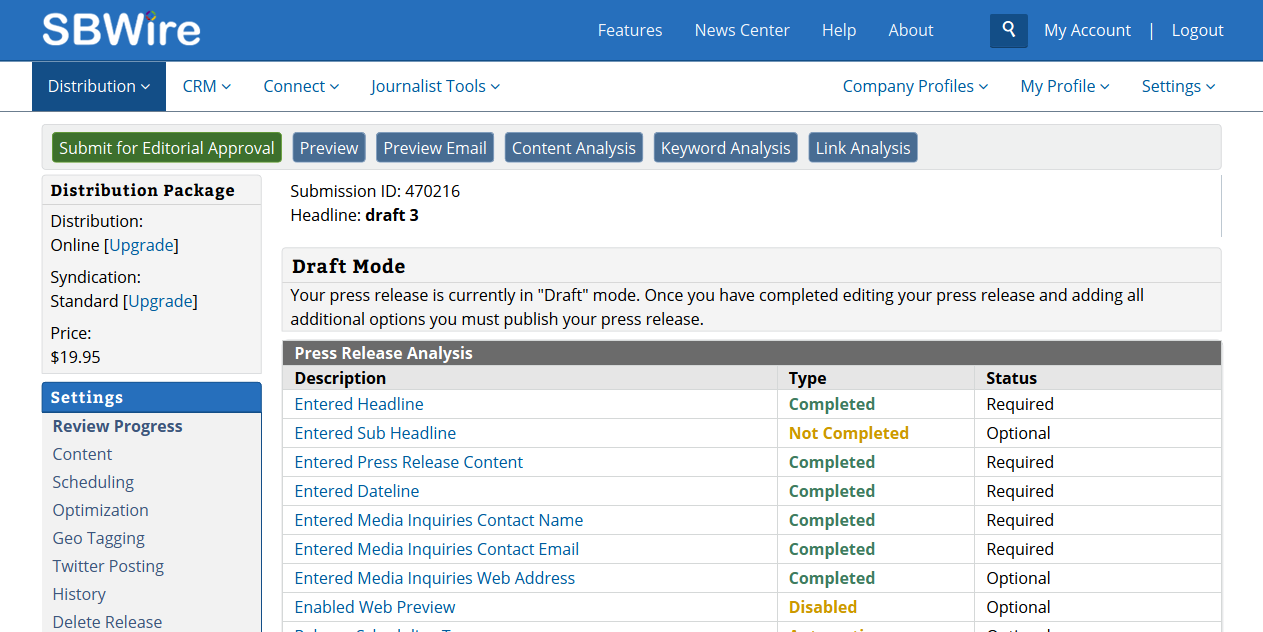
Task: Click Not Completed status for Sub Headline
Action: 849,433
